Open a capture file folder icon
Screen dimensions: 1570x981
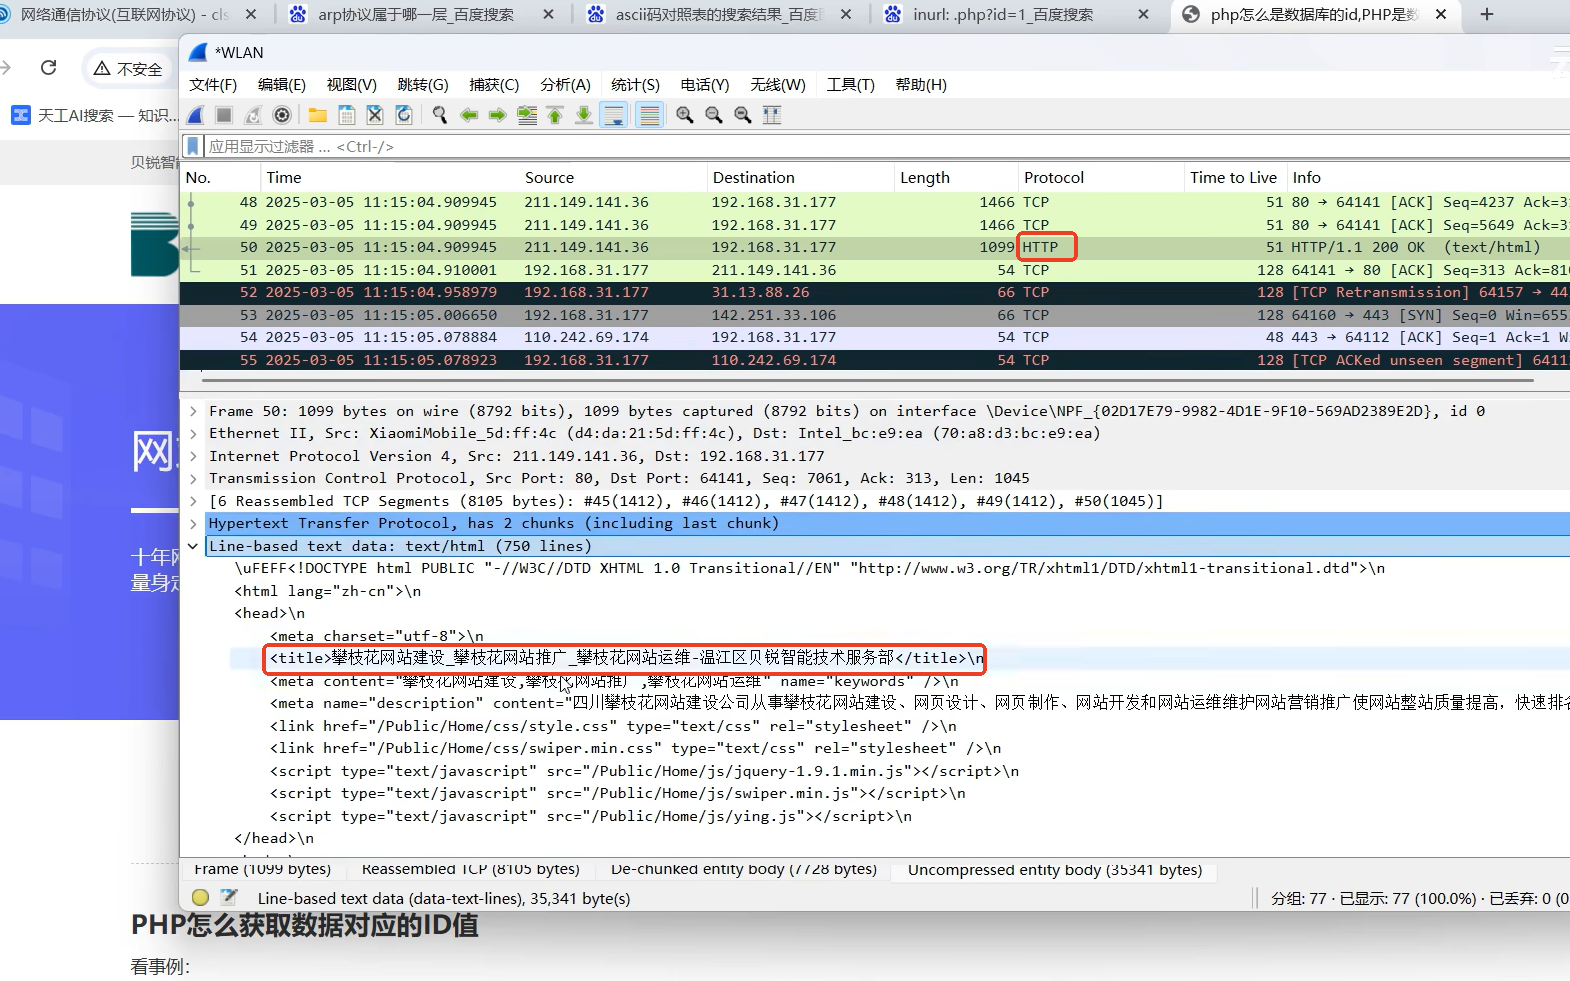click(318, 115)
